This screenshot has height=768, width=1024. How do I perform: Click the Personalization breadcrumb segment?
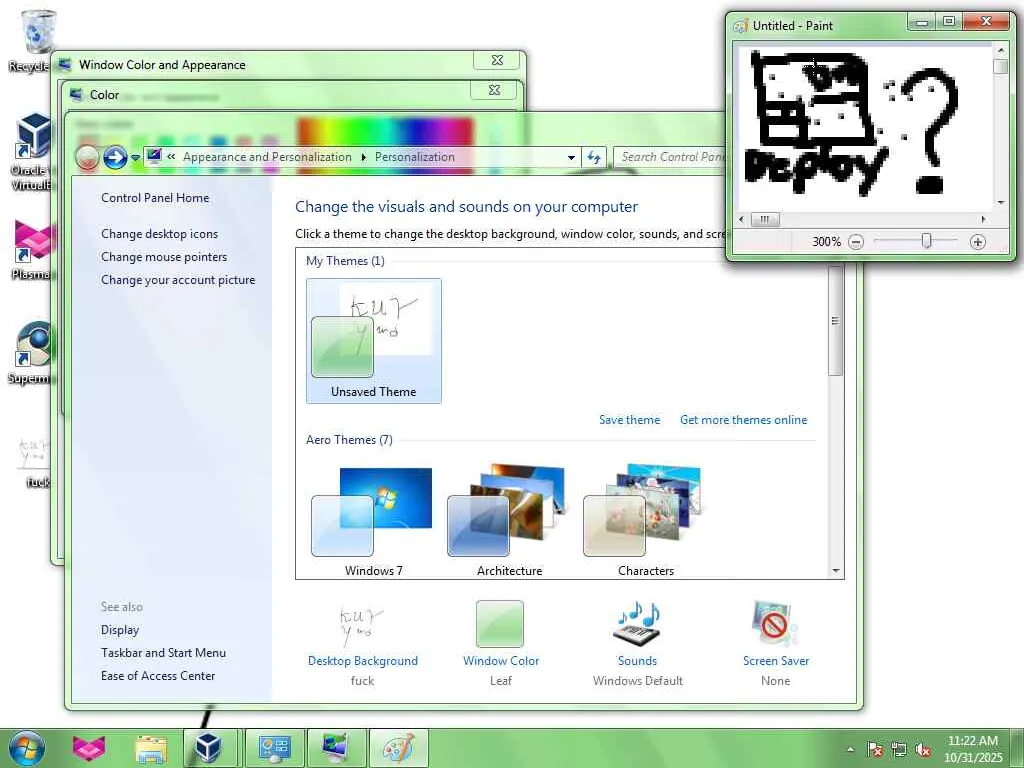tap(415, 157)
